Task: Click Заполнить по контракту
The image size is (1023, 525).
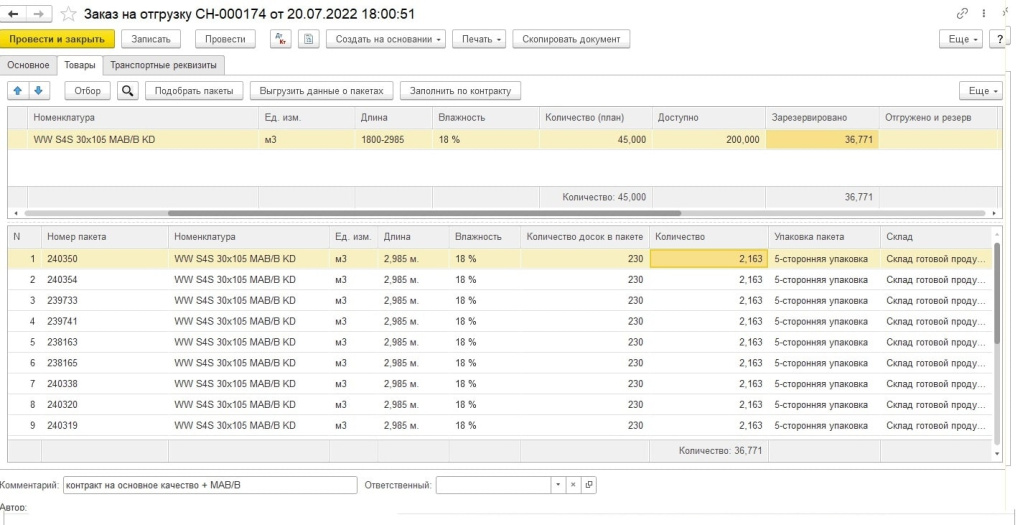Action: click(461, 91)
